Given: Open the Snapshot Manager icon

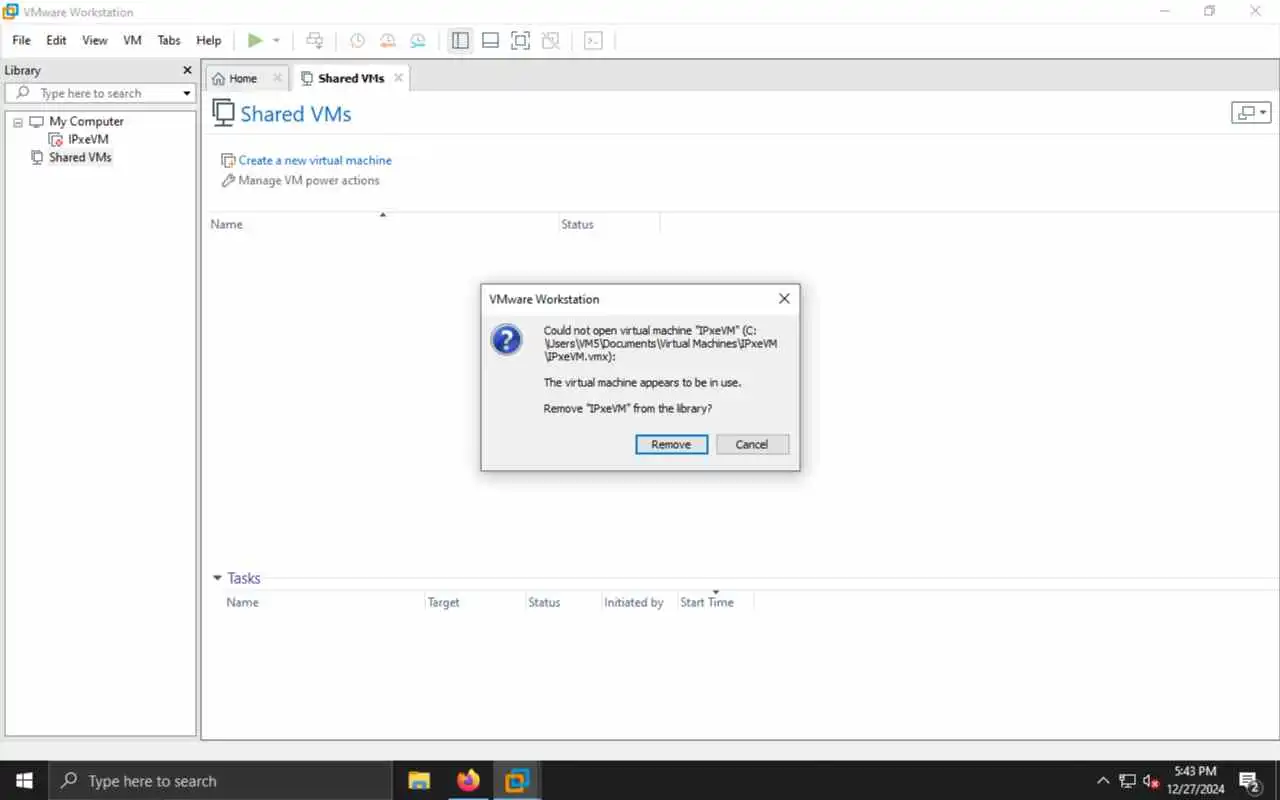Looking at the screenshot, I should coord(417,40).
